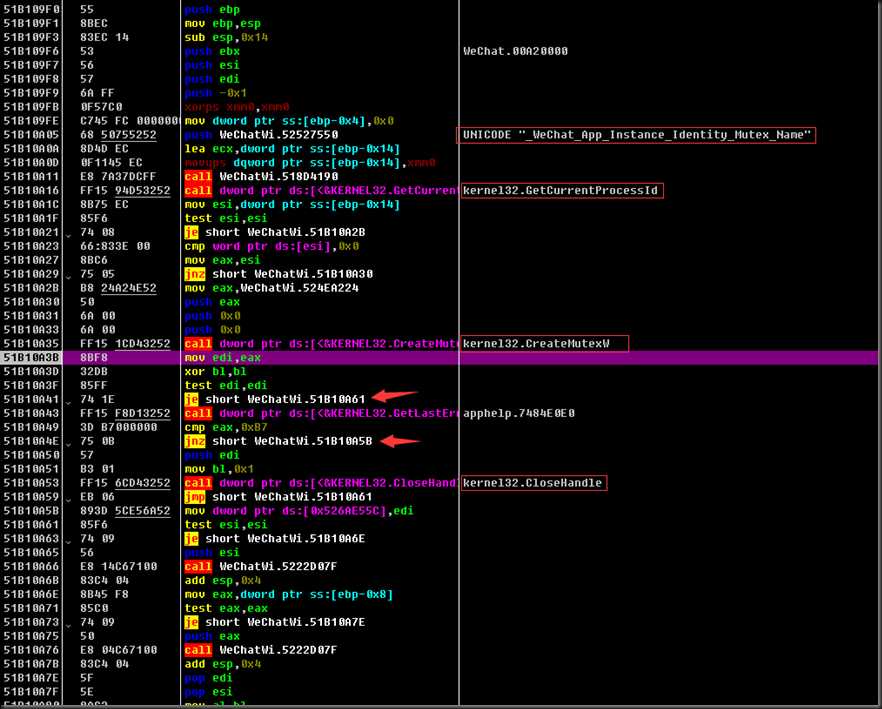The width and height of the screenshot is (882, 709).
Task: Select the je short WeChatWi.51B10A61 instruction
Action: (275, 400)
